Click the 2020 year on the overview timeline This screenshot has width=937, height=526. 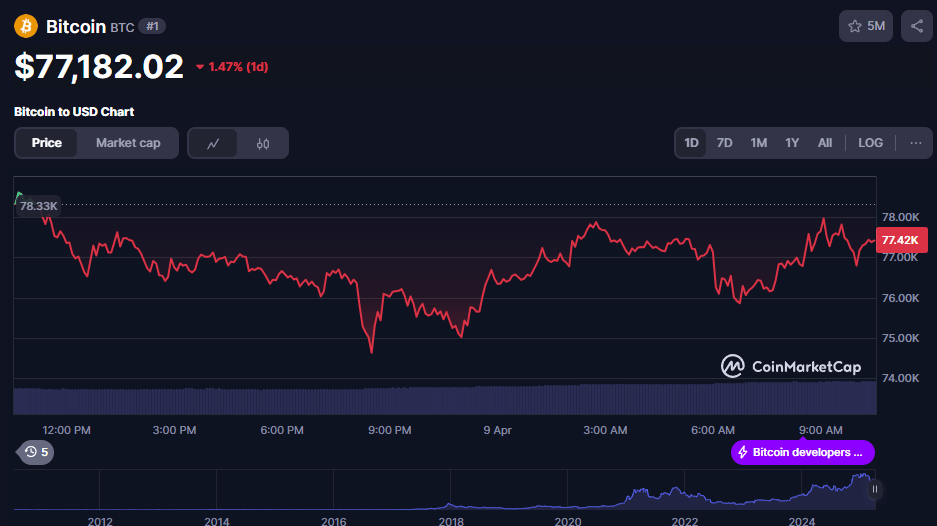[568, 521]
